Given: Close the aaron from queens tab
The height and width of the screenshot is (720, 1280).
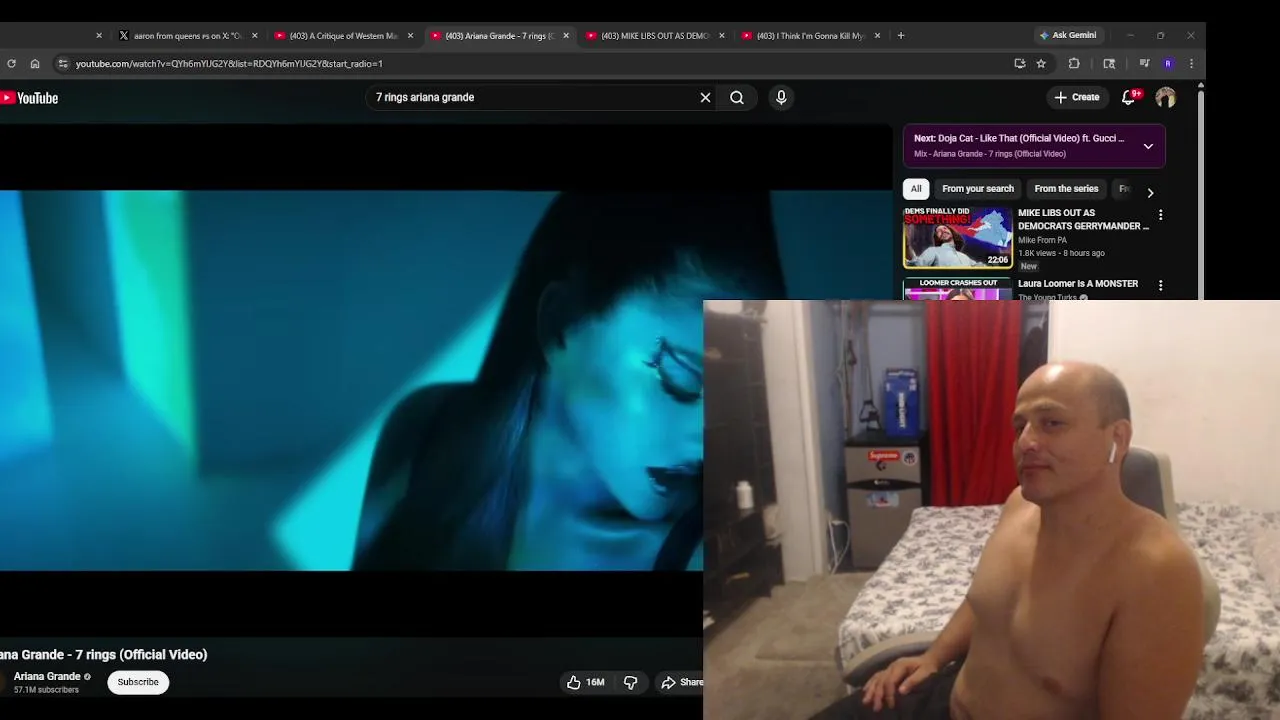Looking at the screenshot, I should [x=254, y=35].
